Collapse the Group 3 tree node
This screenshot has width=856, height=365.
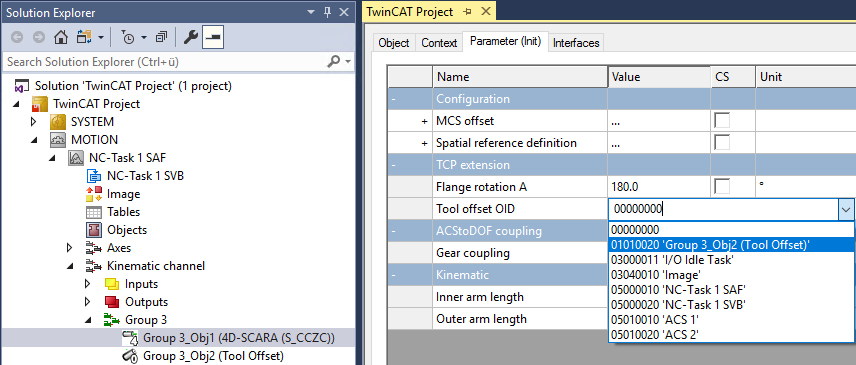pyautogui.click(x=88, y=320)
